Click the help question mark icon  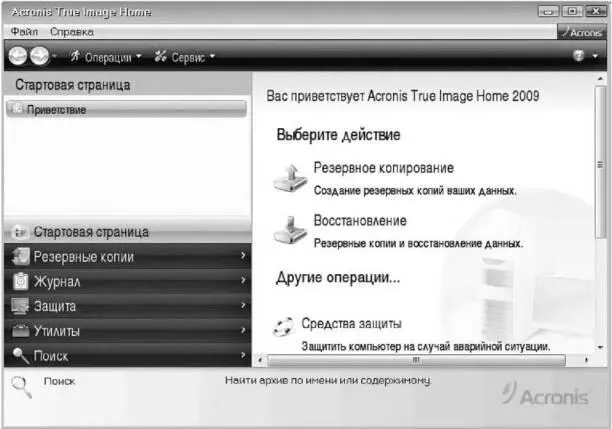[x=579, y=56]
